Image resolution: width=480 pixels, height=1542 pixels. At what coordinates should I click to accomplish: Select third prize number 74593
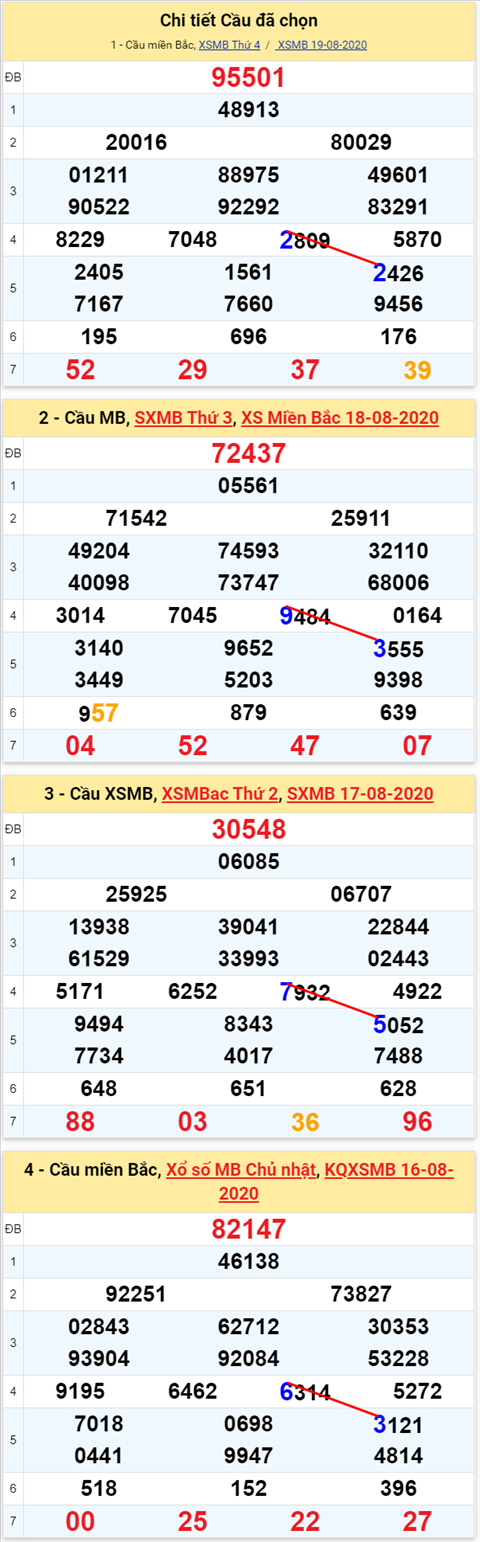[x=249, y=551]
